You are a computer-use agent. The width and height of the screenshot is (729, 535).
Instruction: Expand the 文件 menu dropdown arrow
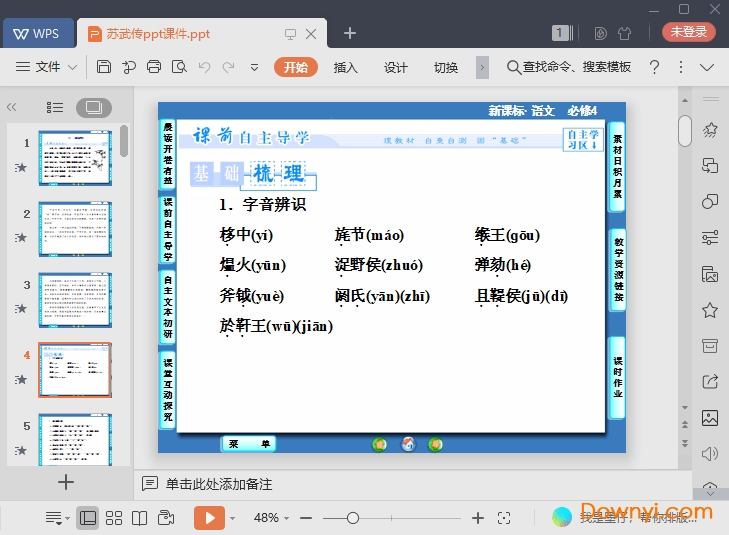72,67
